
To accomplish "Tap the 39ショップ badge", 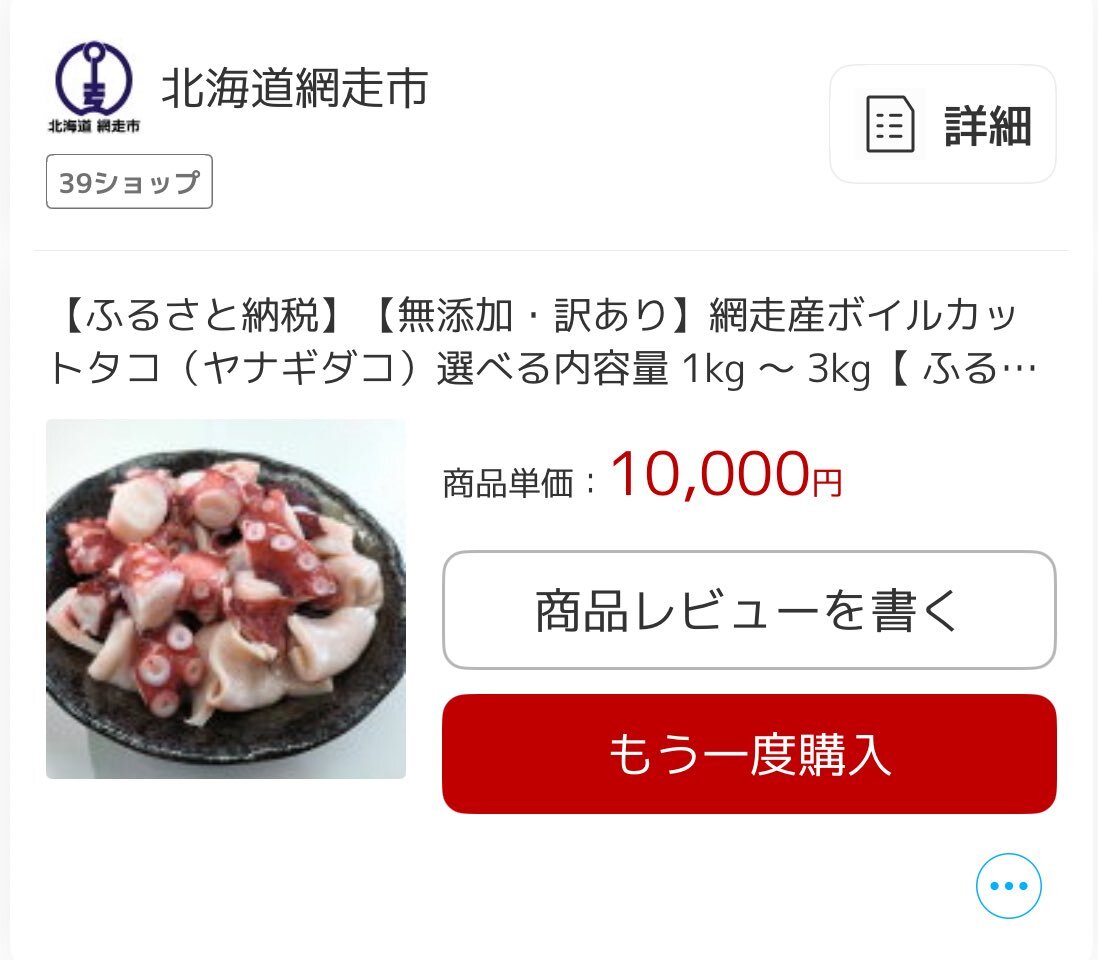I will 129,181.
